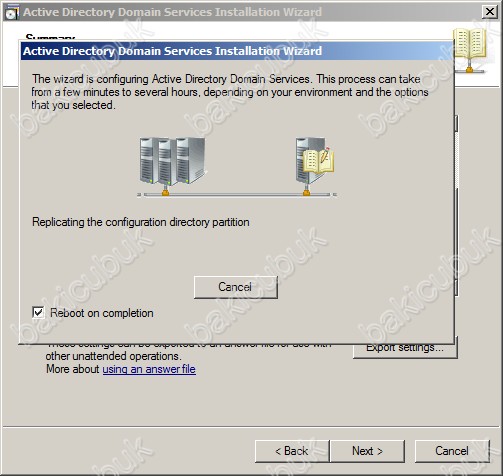
Task: Click the Replicating the configuration directory partition status
Action: pos(141,222)
